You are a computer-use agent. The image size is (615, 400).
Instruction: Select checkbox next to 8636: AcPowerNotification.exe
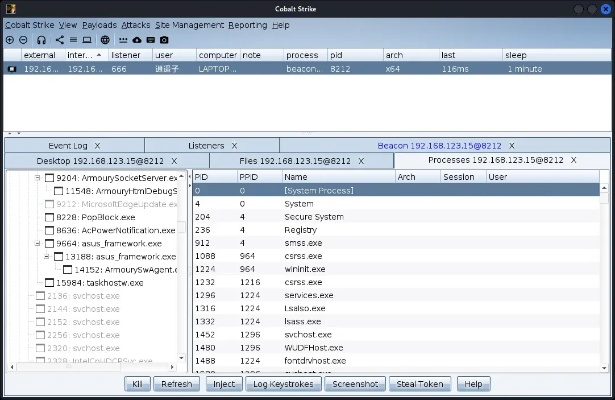click(50, 229)
